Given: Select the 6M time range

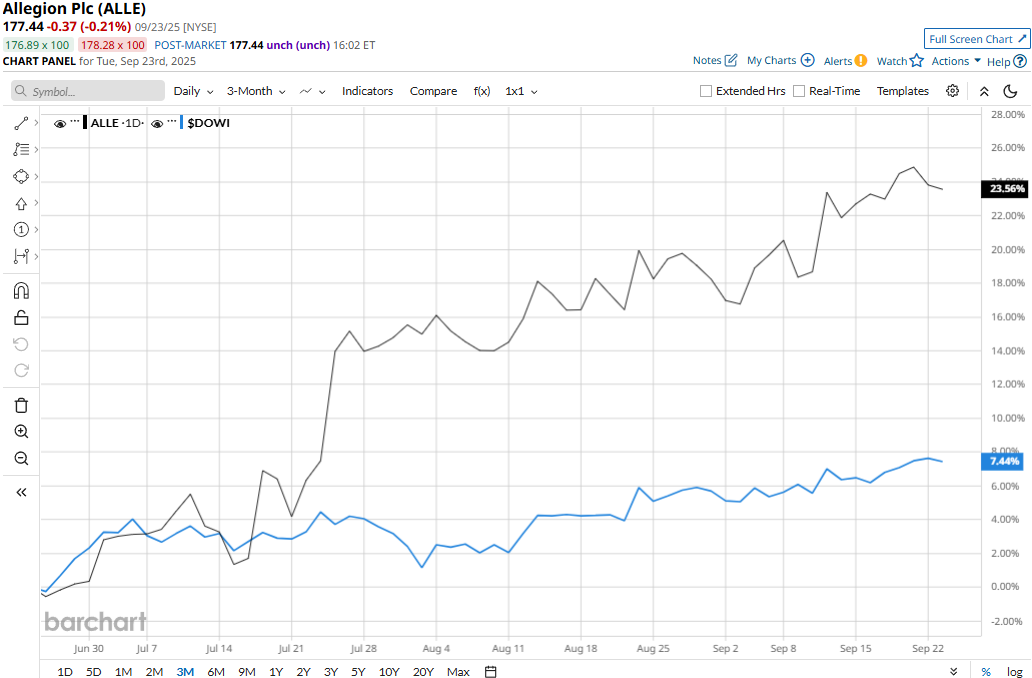Looking at the screenshot, I should point(216,671).
